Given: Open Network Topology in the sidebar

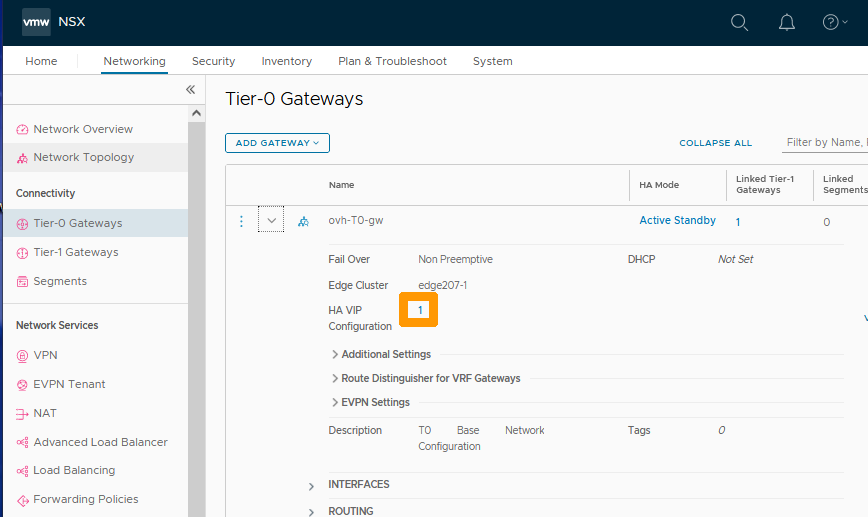Looking at the screenshot, I should pyautogui.click(x=83, y=157).
